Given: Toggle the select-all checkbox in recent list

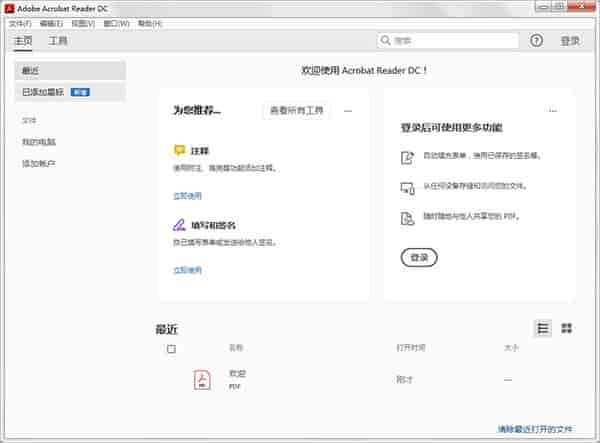Looking at the screenshot, I should coord(171,349).
